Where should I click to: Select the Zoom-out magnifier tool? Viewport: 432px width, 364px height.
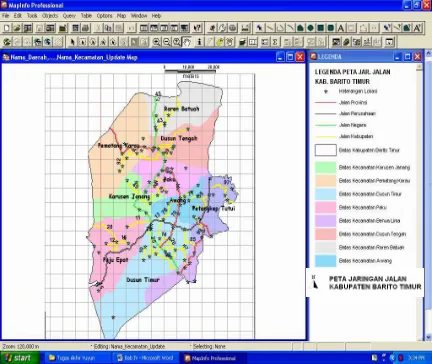tap(166, 42)
